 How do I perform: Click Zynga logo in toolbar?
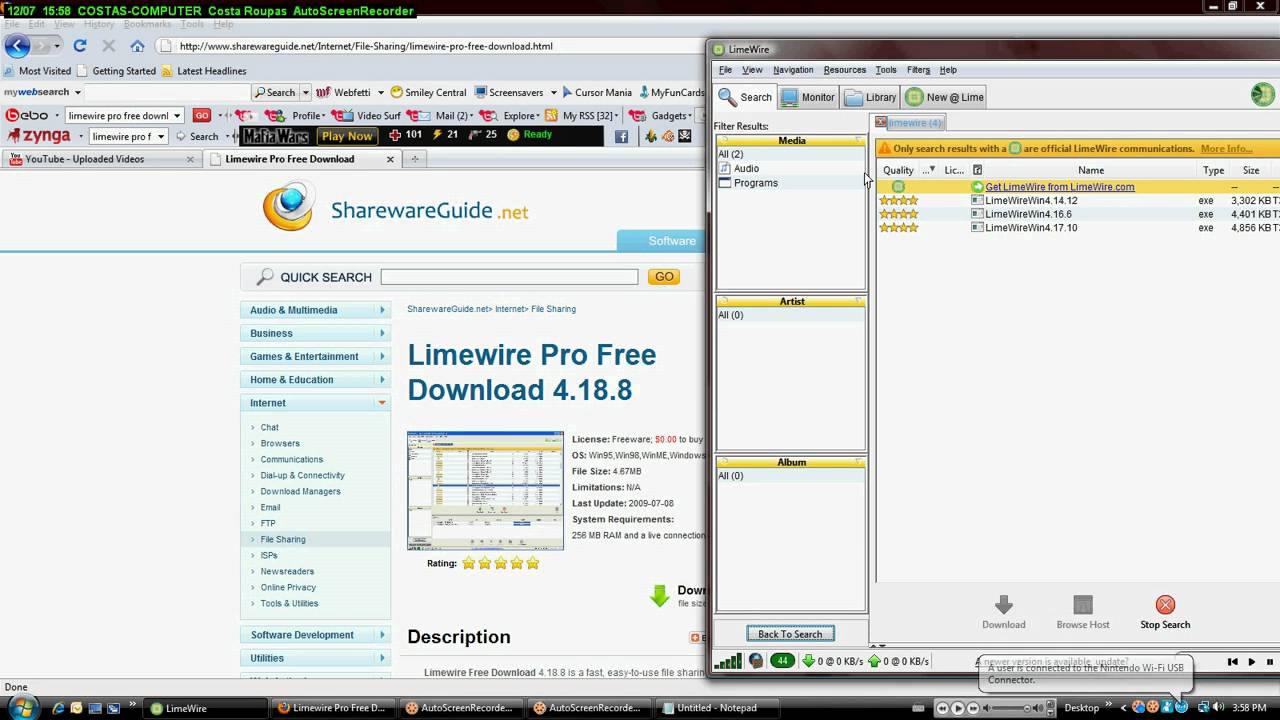[40, 136]
